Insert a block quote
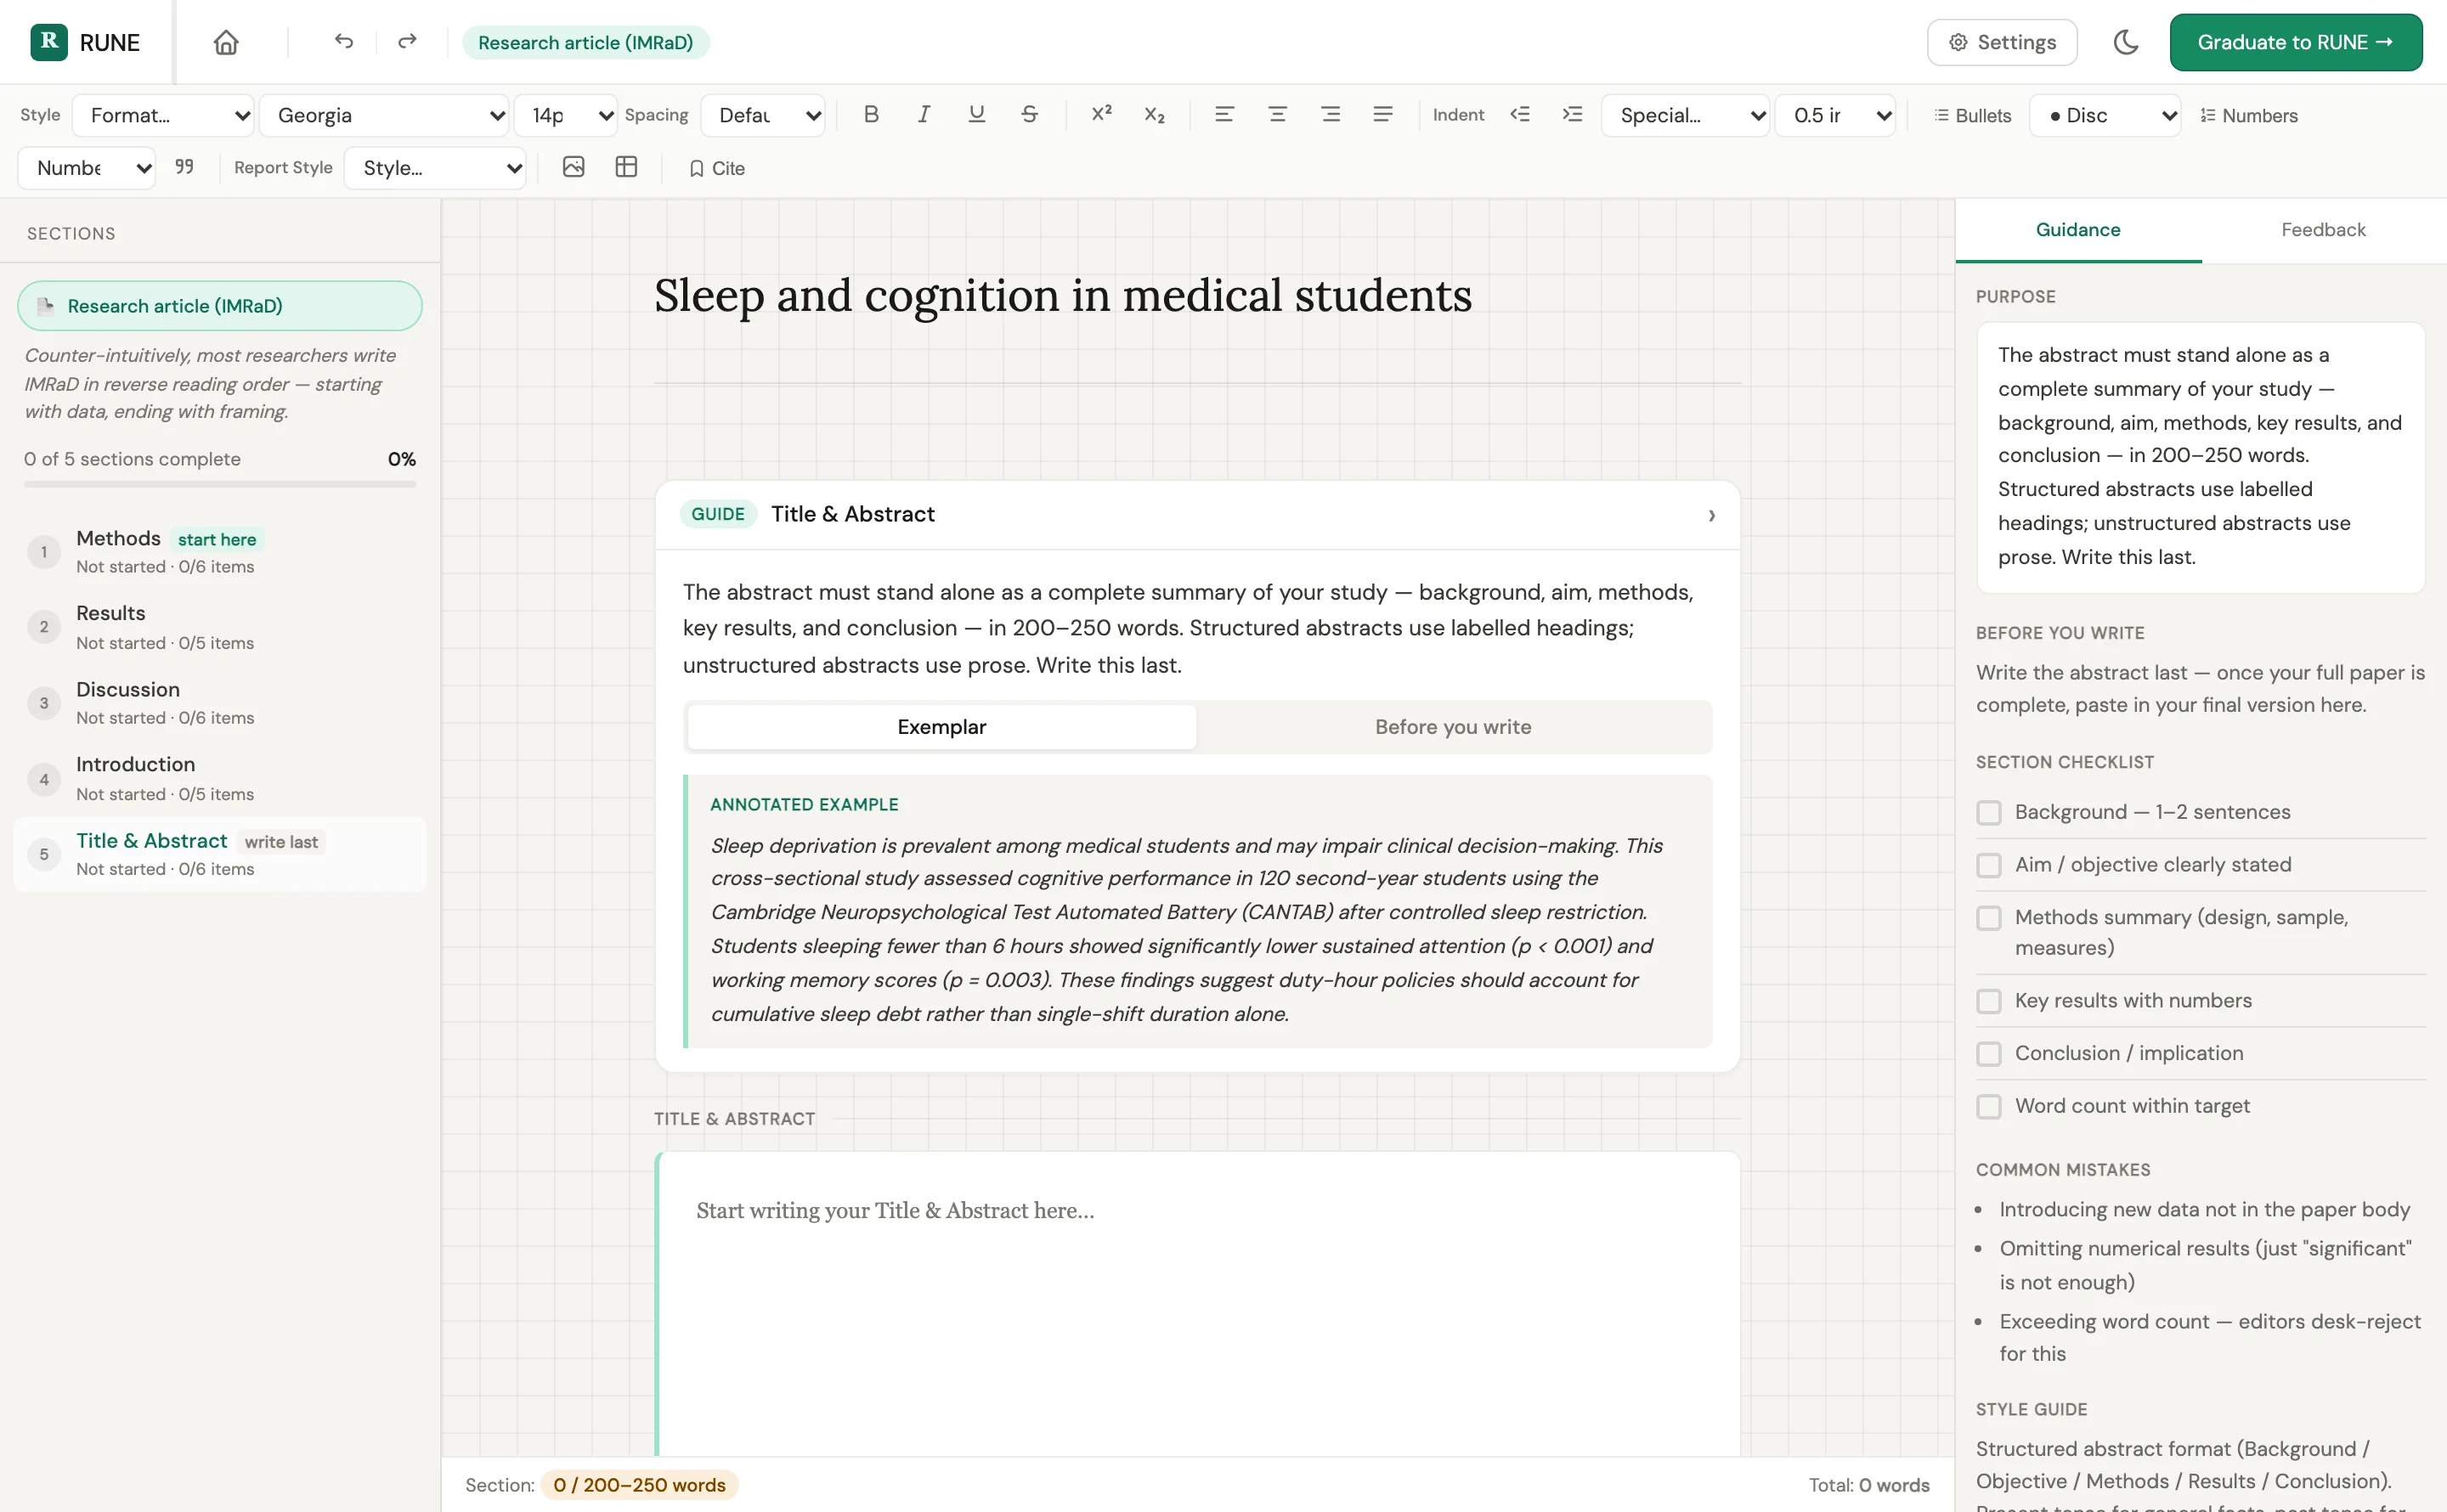 point(184,167)
